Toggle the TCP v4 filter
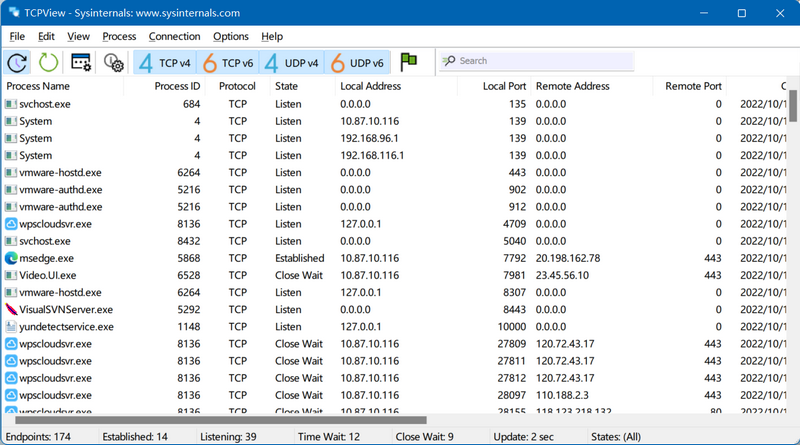The height and width of the screenshot is (445, 800). coord(164,63)
